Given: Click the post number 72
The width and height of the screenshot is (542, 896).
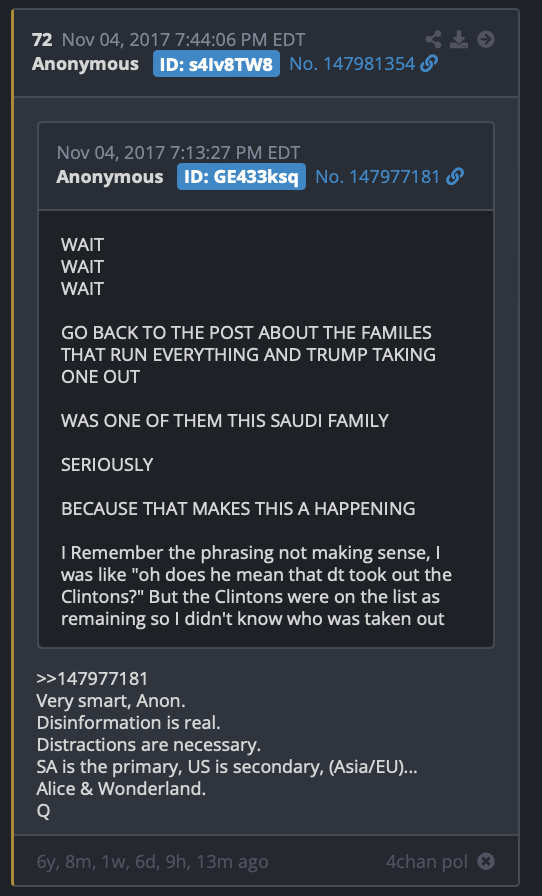Looking at the screenshot, I should pyautogui.click(x=42, y=39).
